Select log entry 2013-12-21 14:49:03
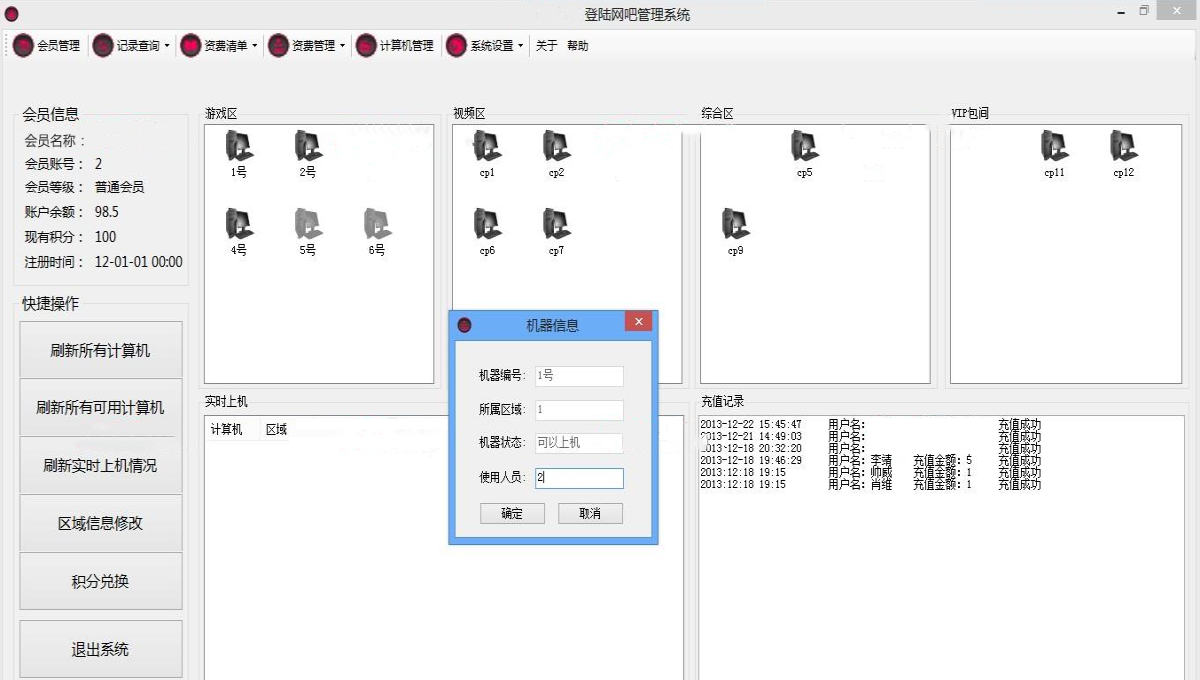Viewport: 1200px width, 680px height. tap(870, 437)
